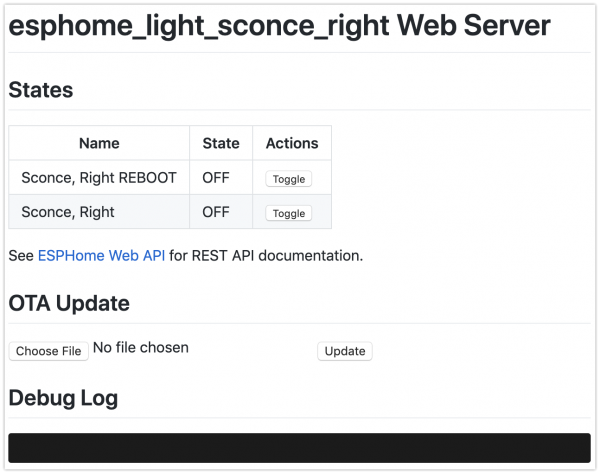600x474 pixels.
Task: Click the State column header
Action: [x=221, y=143]
